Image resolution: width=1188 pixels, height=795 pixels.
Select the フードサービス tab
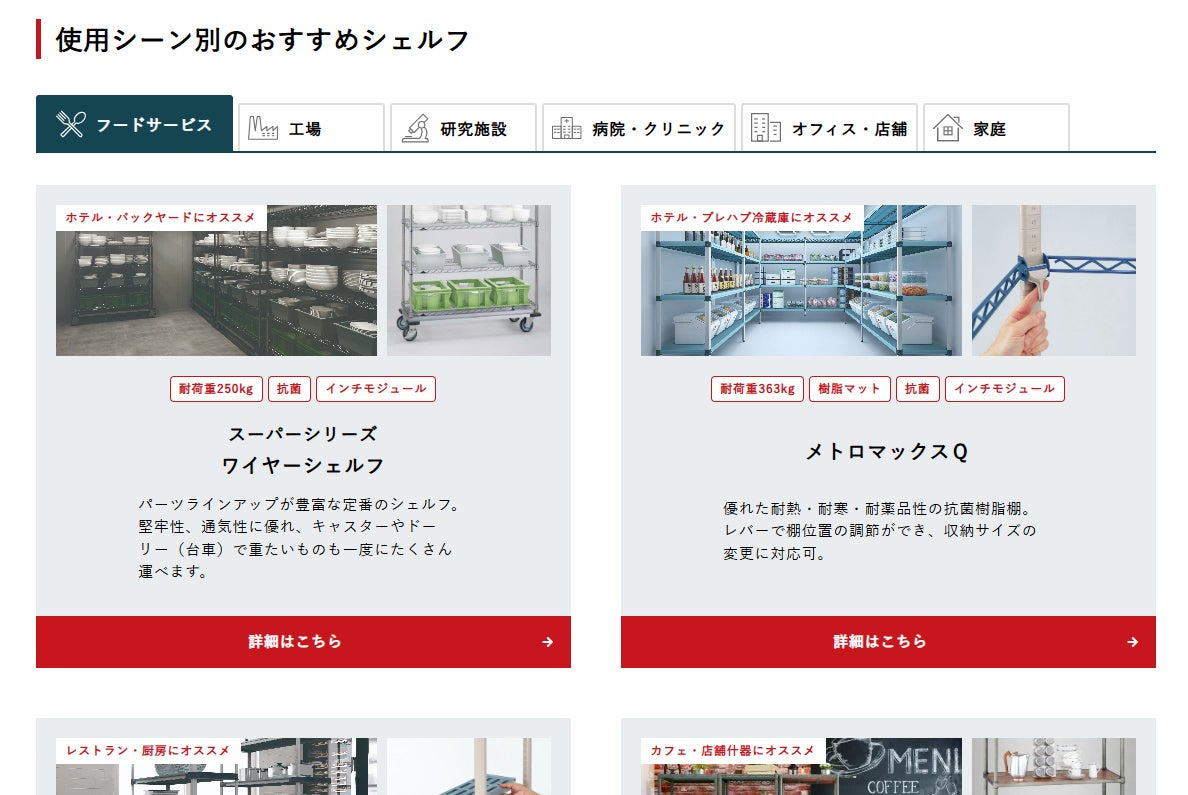coord(134,124)
